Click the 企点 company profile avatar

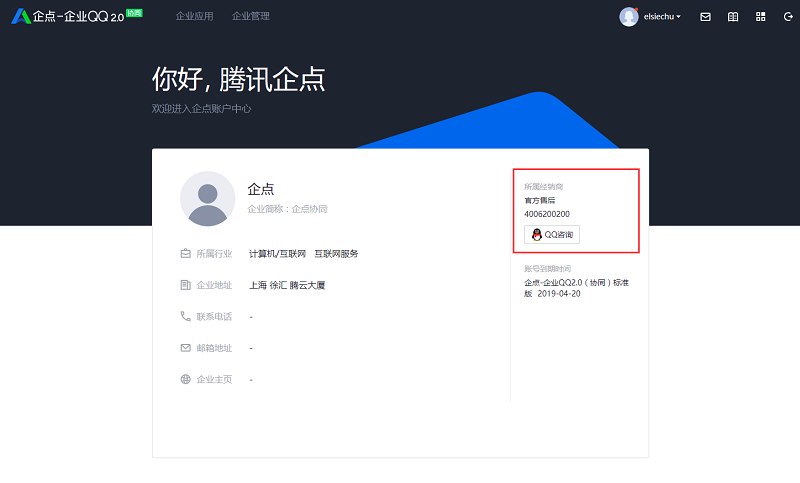point(207,198)
